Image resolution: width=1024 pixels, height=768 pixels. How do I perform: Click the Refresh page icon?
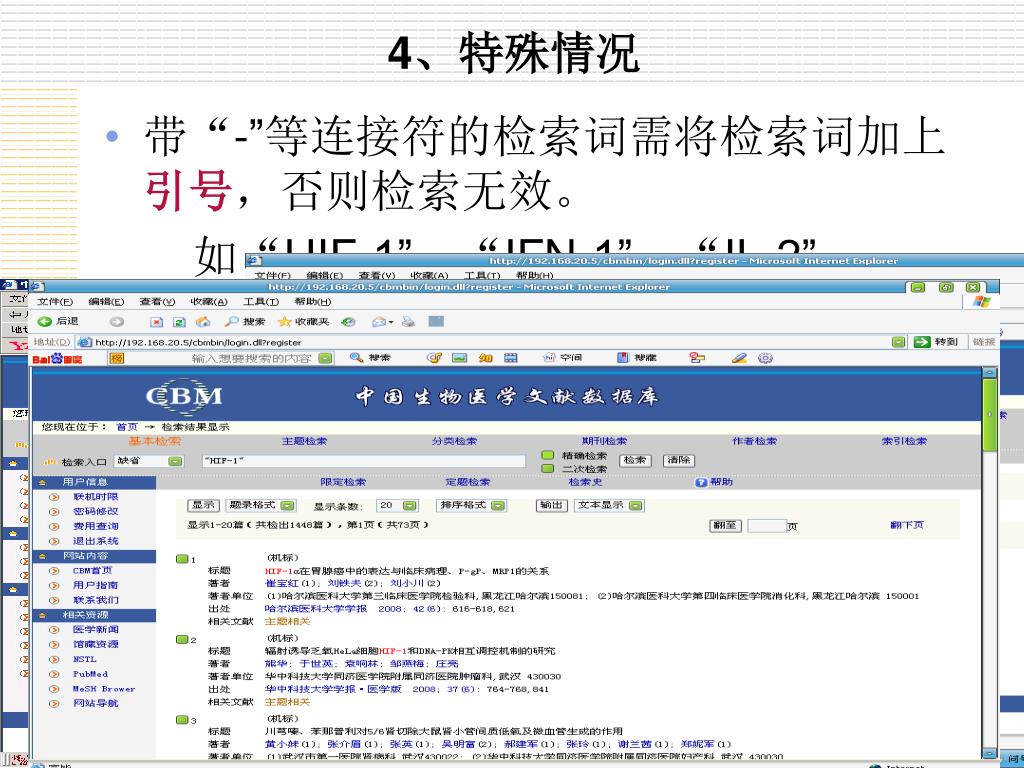point(179,322)
